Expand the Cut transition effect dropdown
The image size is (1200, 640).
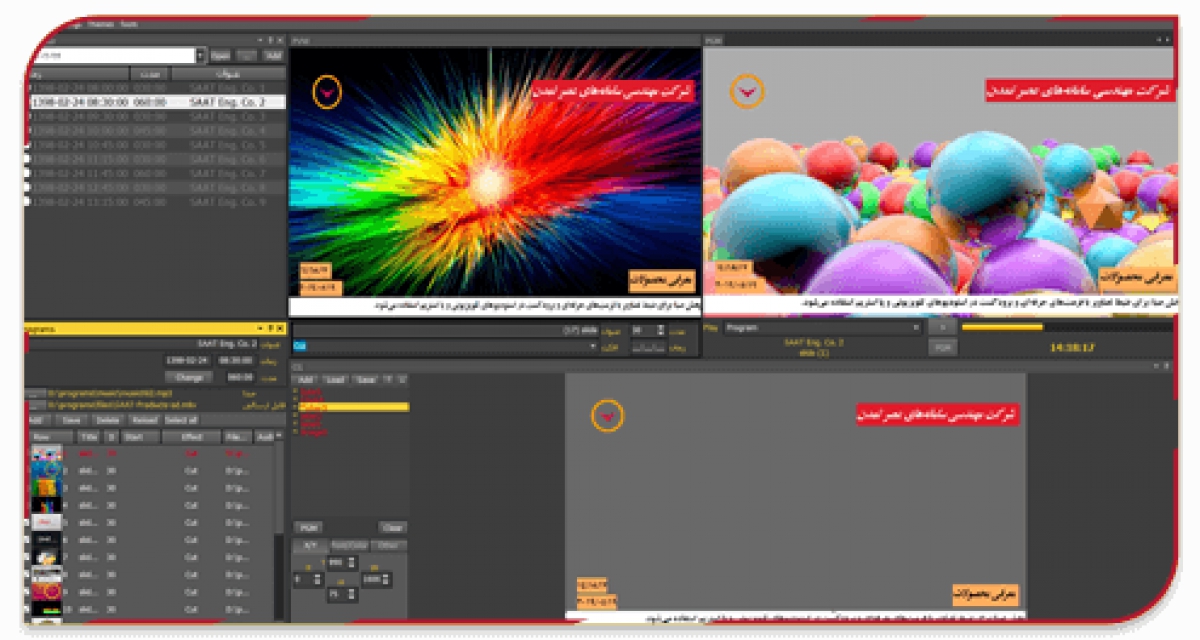593,346
